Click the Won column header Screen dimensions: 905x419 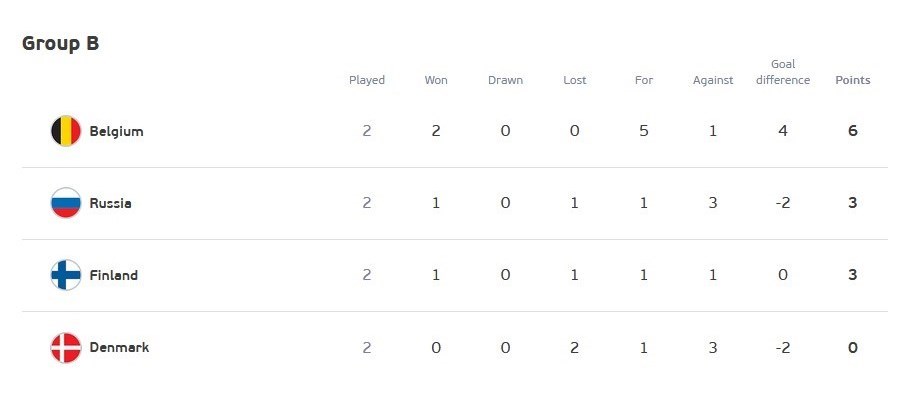pos(436,80)
